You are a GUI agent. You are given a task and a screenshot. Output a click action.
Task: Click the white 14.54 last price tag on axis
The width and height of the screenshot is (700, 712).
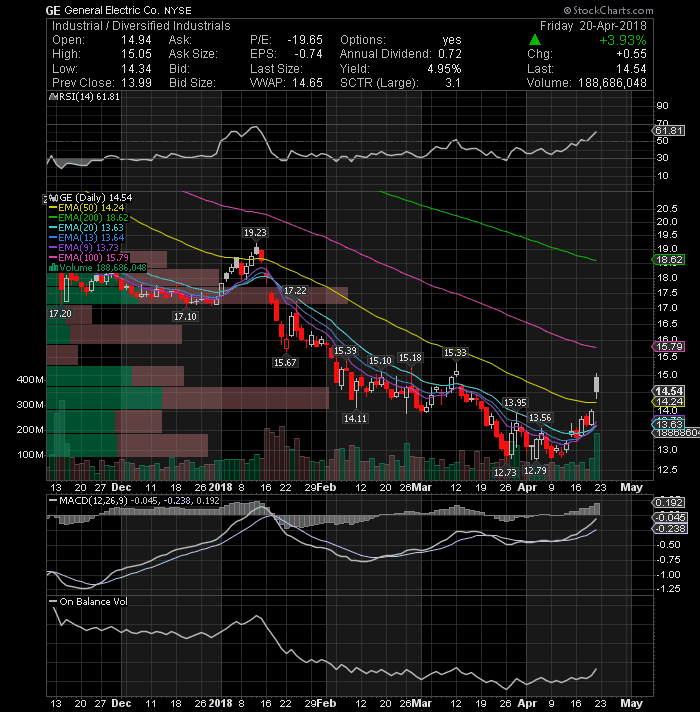[x=669, y=391]
